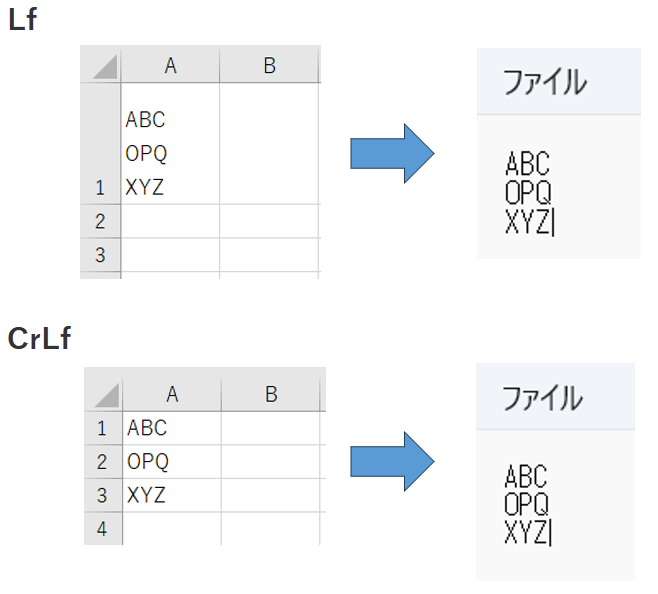Click the blue arrow in the Lf section

(392, 154)
